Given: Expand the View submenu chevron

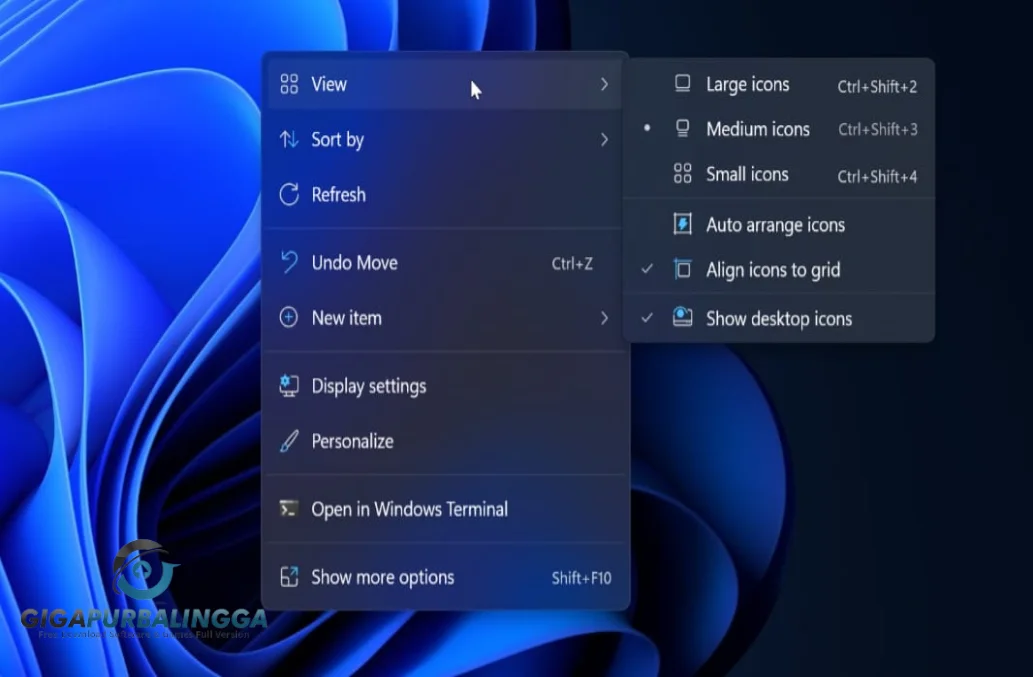Looking at the screenshot, I should point(604,84).
